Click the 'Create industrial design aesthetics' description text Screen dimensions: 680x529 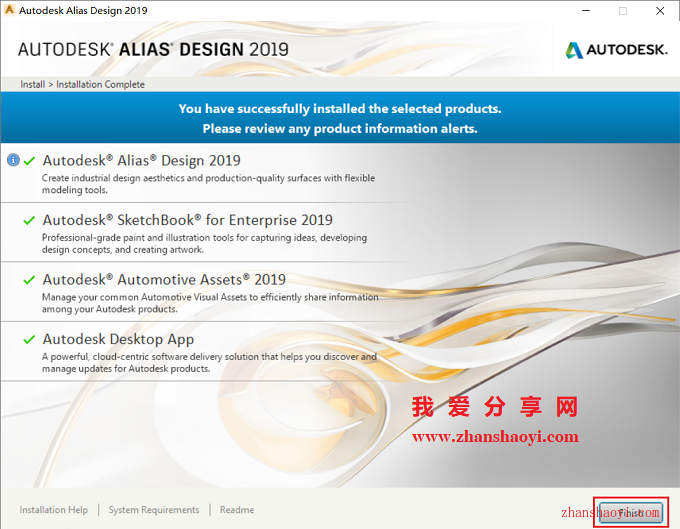coord(209,184)
